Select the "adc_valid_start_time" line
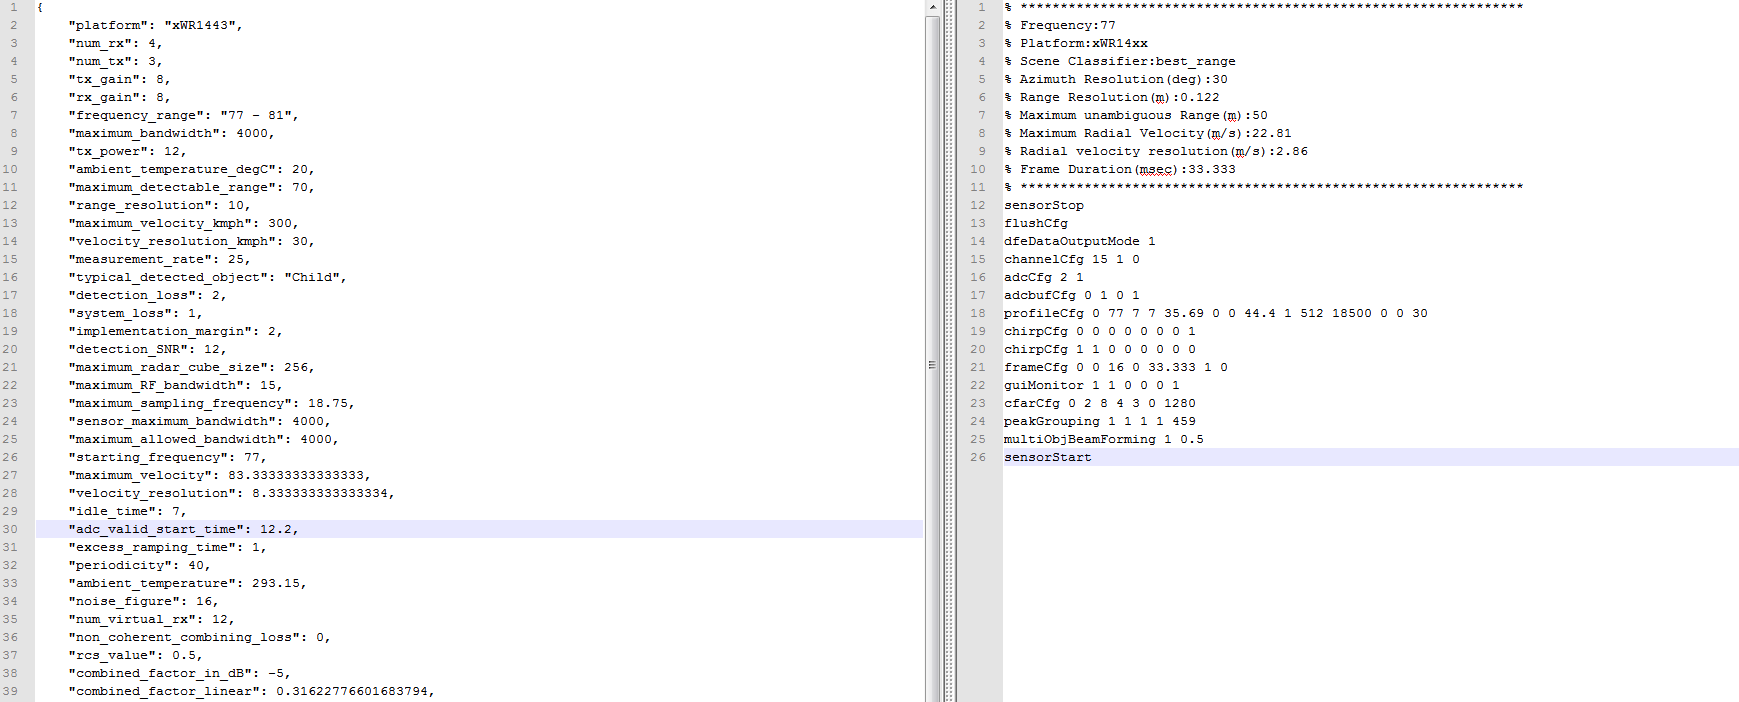The image size is (1739, 702). [x=183, y=529]
